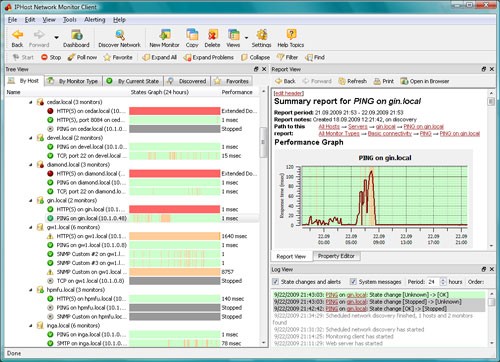
Task: Switch to Favorites tab
Action: (232, 81)
